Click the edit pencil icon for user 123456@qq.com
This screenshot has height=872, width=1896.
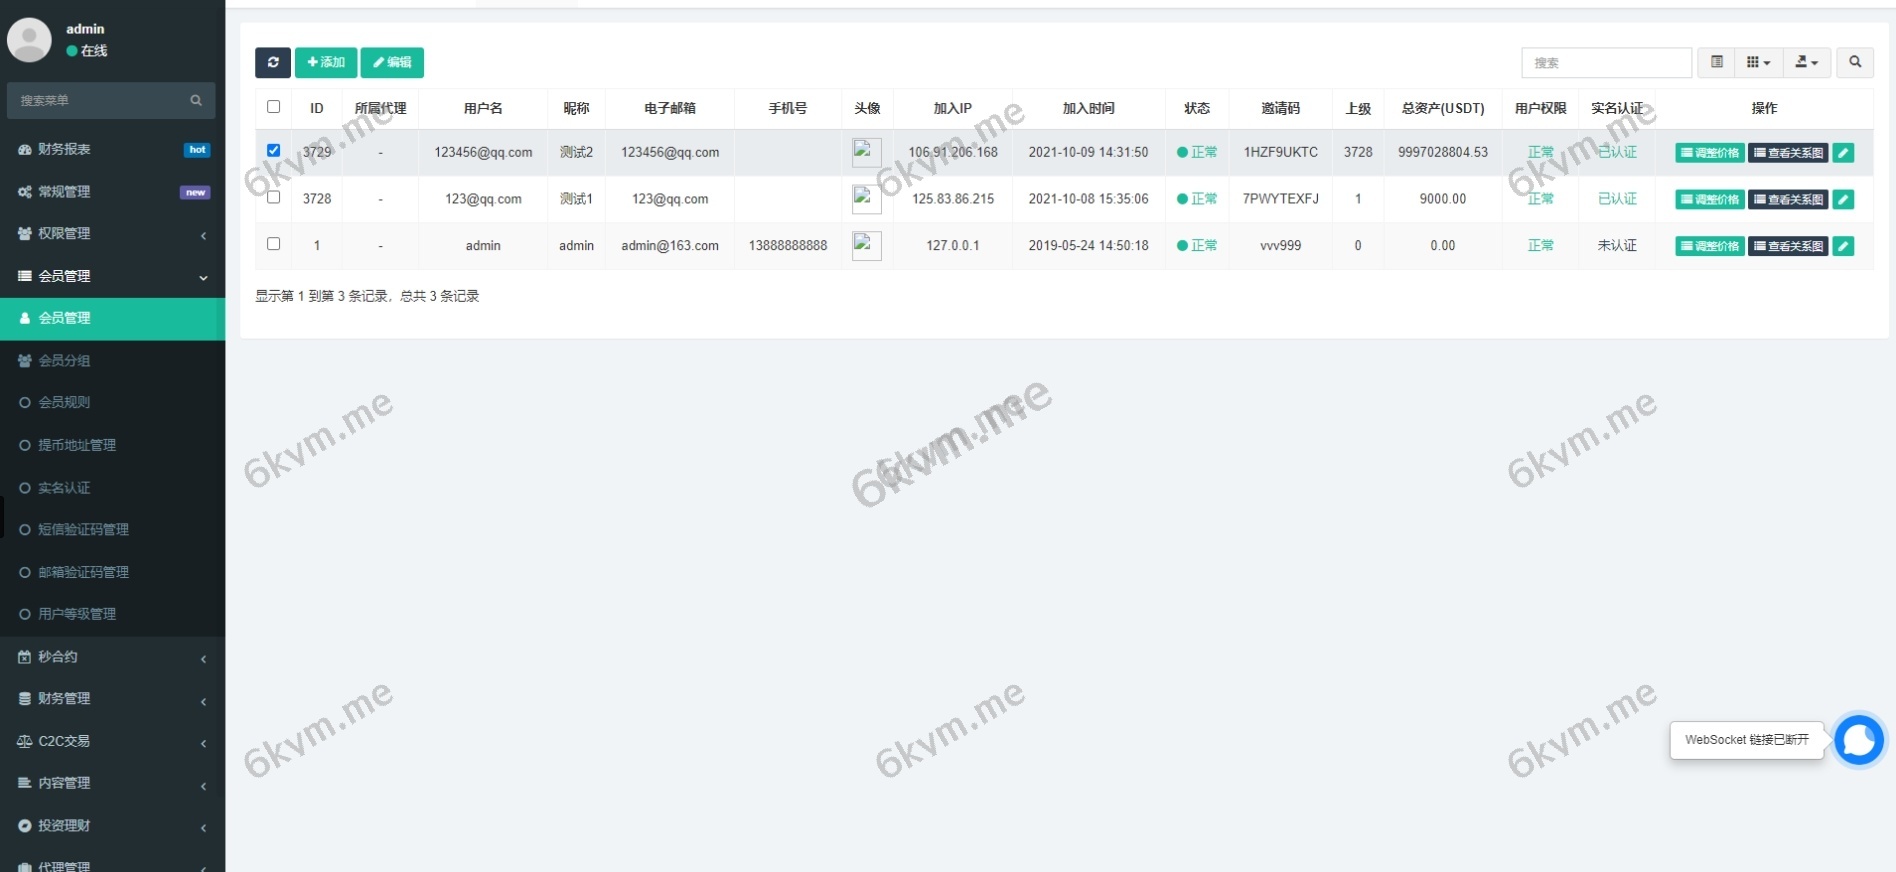click(1843, 153)
